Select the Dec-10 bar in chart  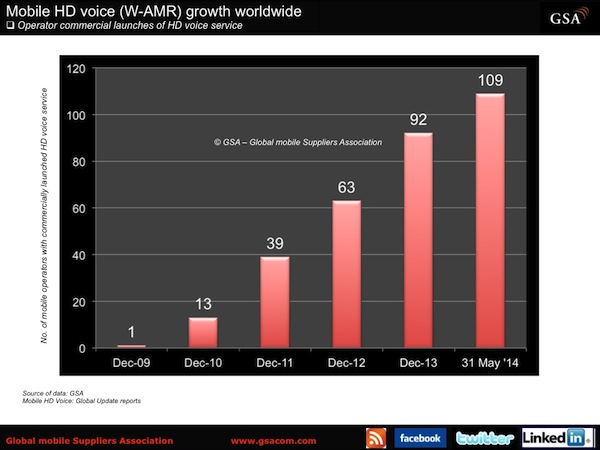pyautogui.click(x=203, y=333)
